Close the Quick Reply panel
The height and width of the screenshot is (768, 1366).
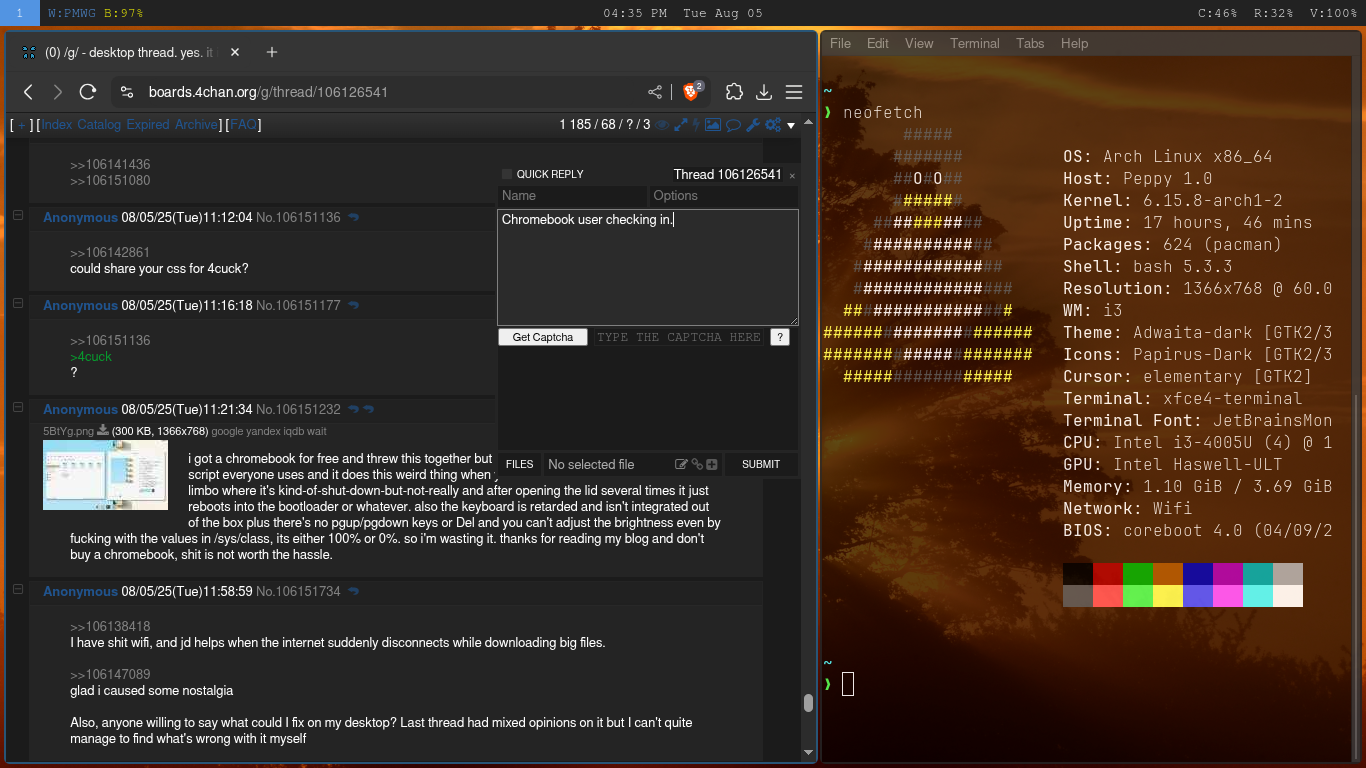point(792,175)
